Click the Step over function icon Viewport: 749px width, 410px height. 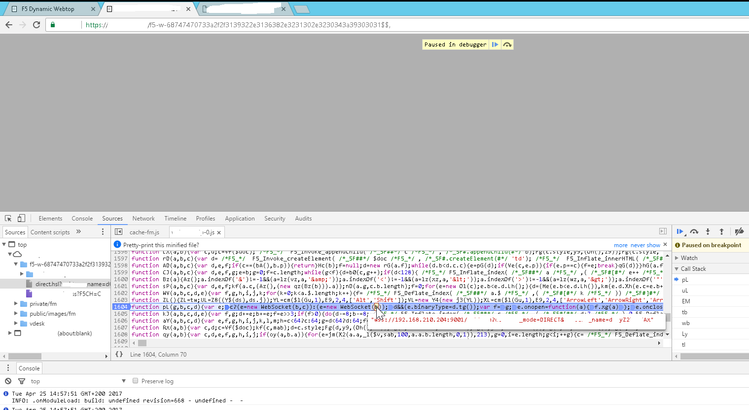point(695,231)
